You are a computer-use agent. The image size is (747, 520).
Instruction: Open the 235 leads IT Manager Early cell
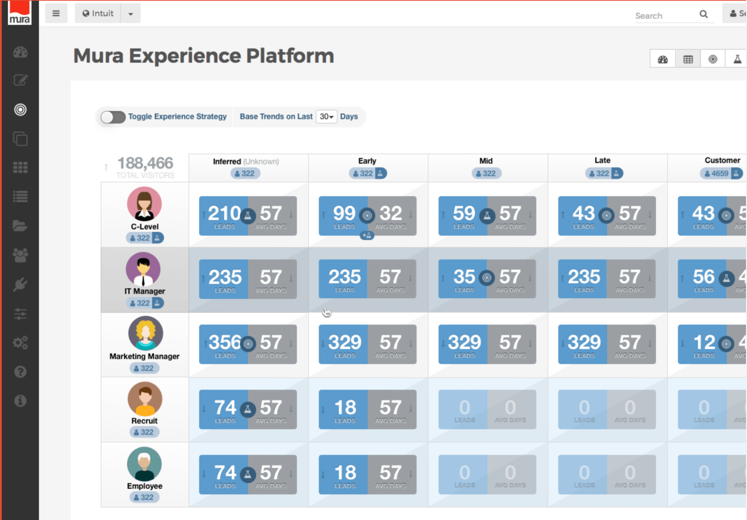pyautogui.click(x=367, y=279)
